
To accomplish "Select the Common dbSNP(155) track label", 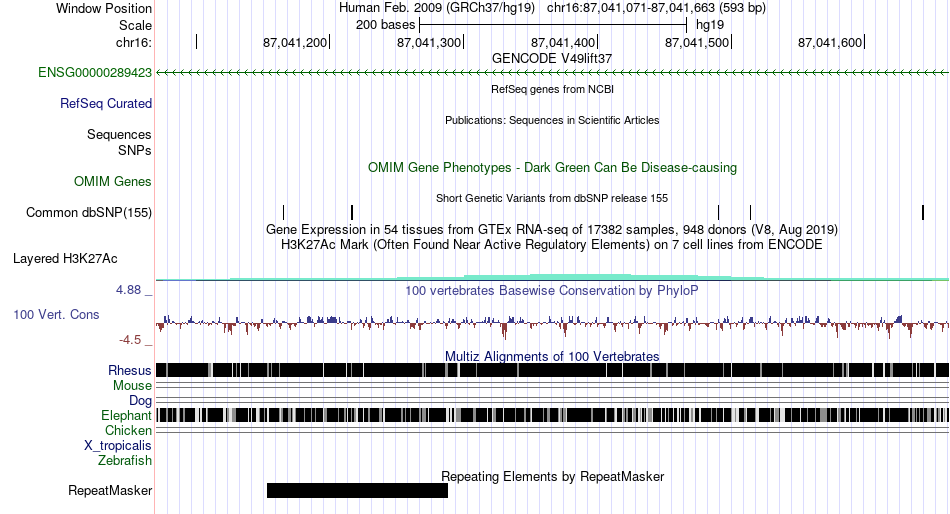I will click(89, 213).
